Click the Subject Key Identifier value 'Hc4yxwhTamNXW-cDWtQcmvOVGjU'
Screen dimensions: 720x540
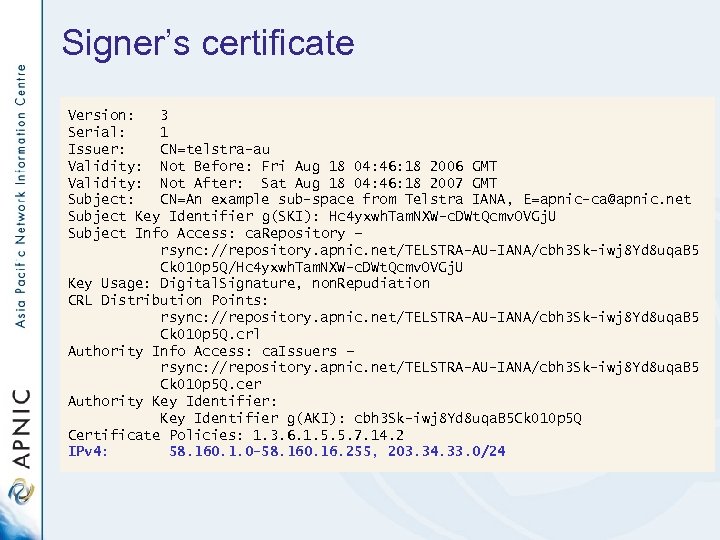pyautogui.click(x=442, y=216)
